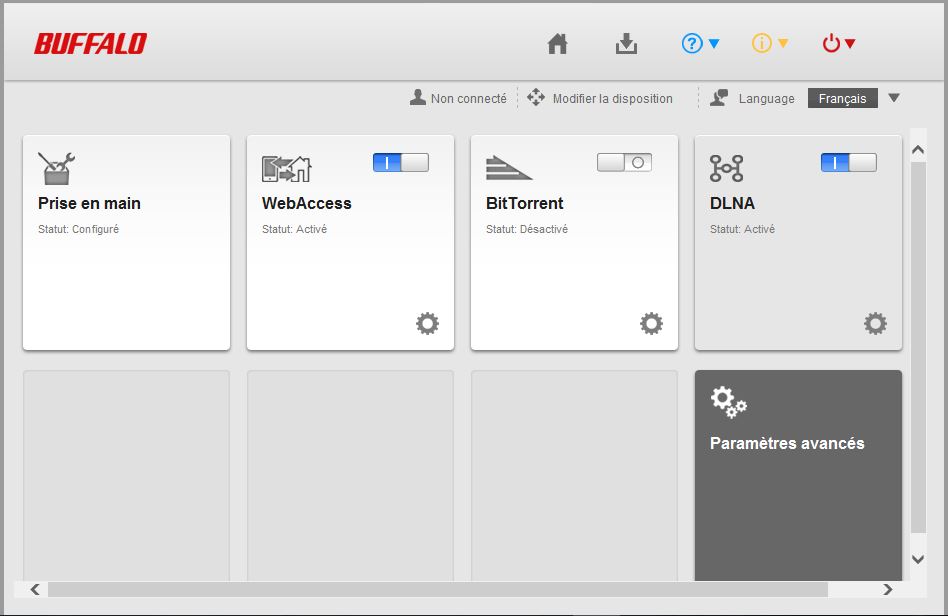Open WebAccess settings gear

click(x=427, y=323)
